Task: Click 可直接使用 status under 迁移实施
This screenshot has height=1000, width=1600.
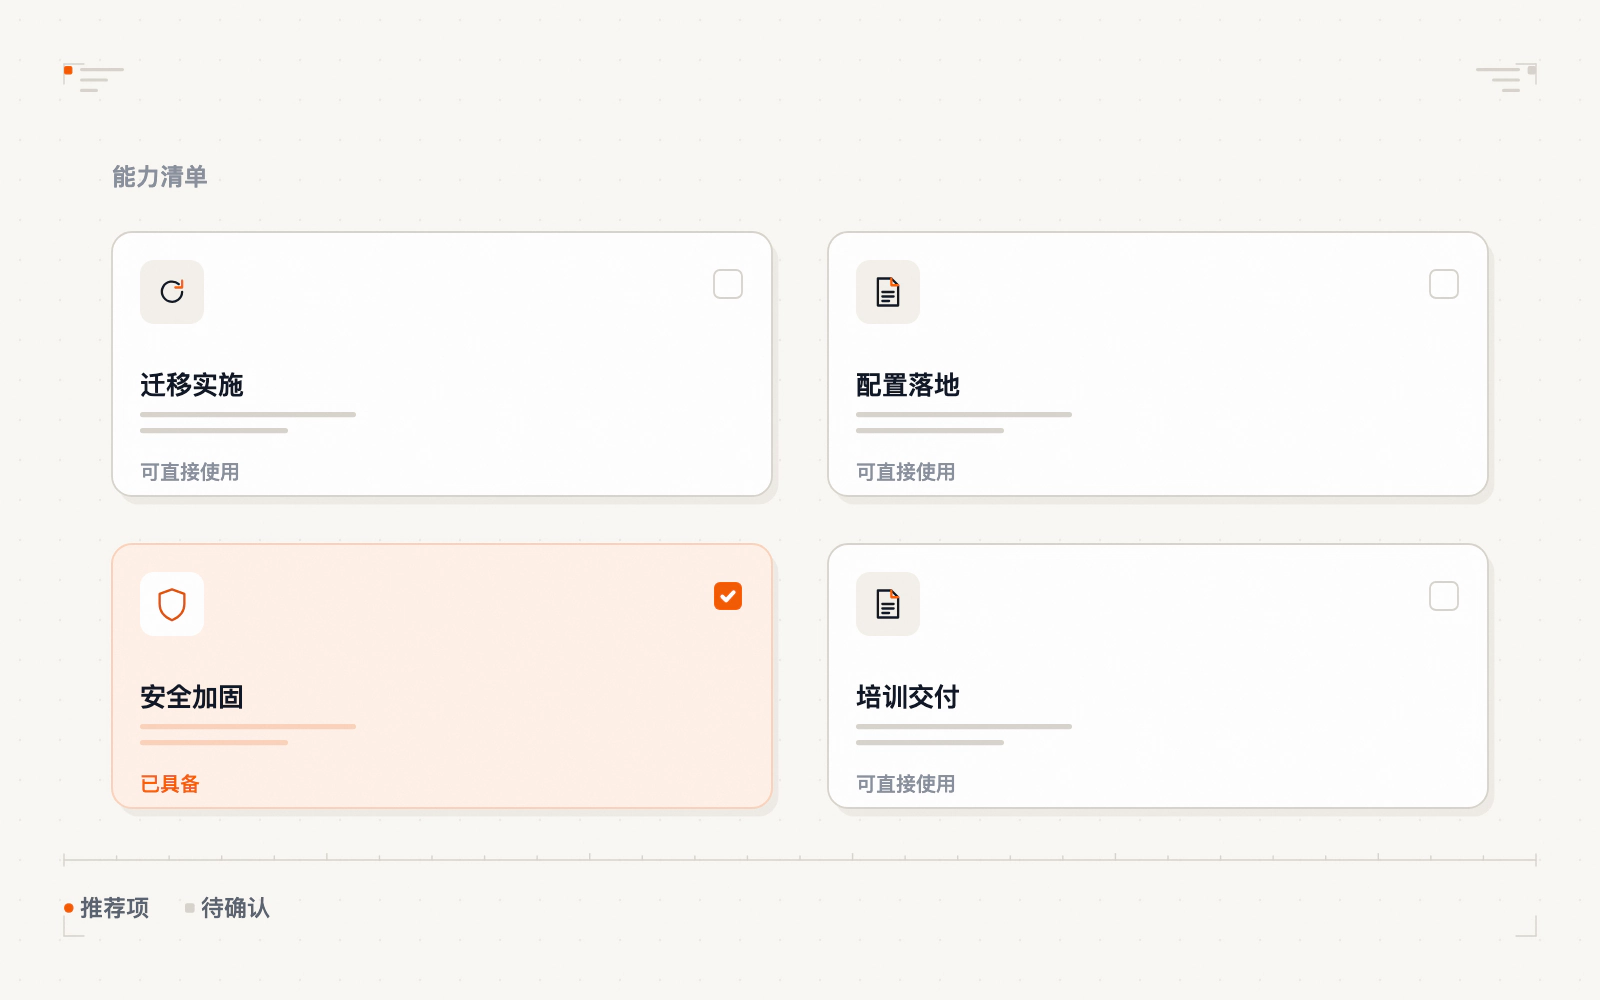Action: coord(190,472)
